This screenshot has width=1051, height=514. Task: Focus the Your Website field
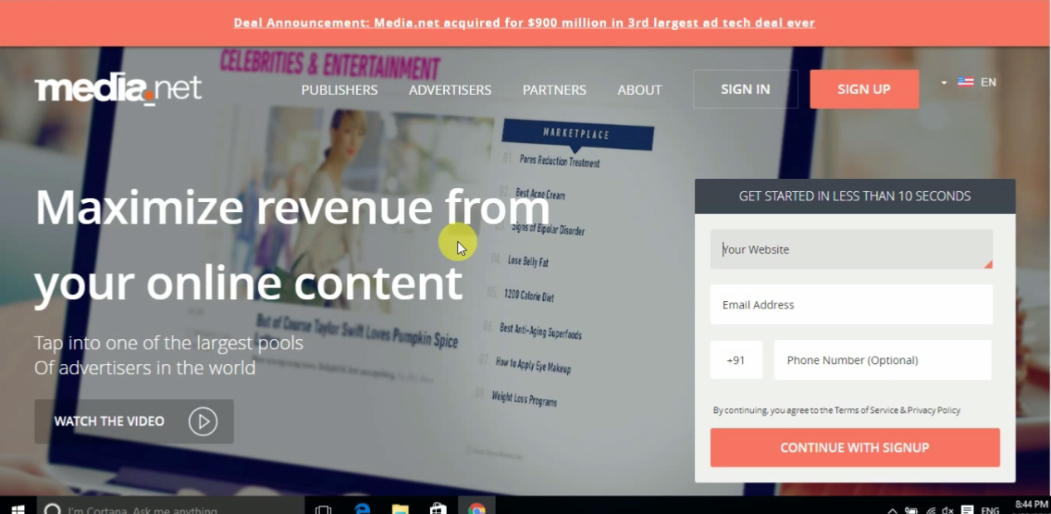pyautogui.click(x=851, y=249)
